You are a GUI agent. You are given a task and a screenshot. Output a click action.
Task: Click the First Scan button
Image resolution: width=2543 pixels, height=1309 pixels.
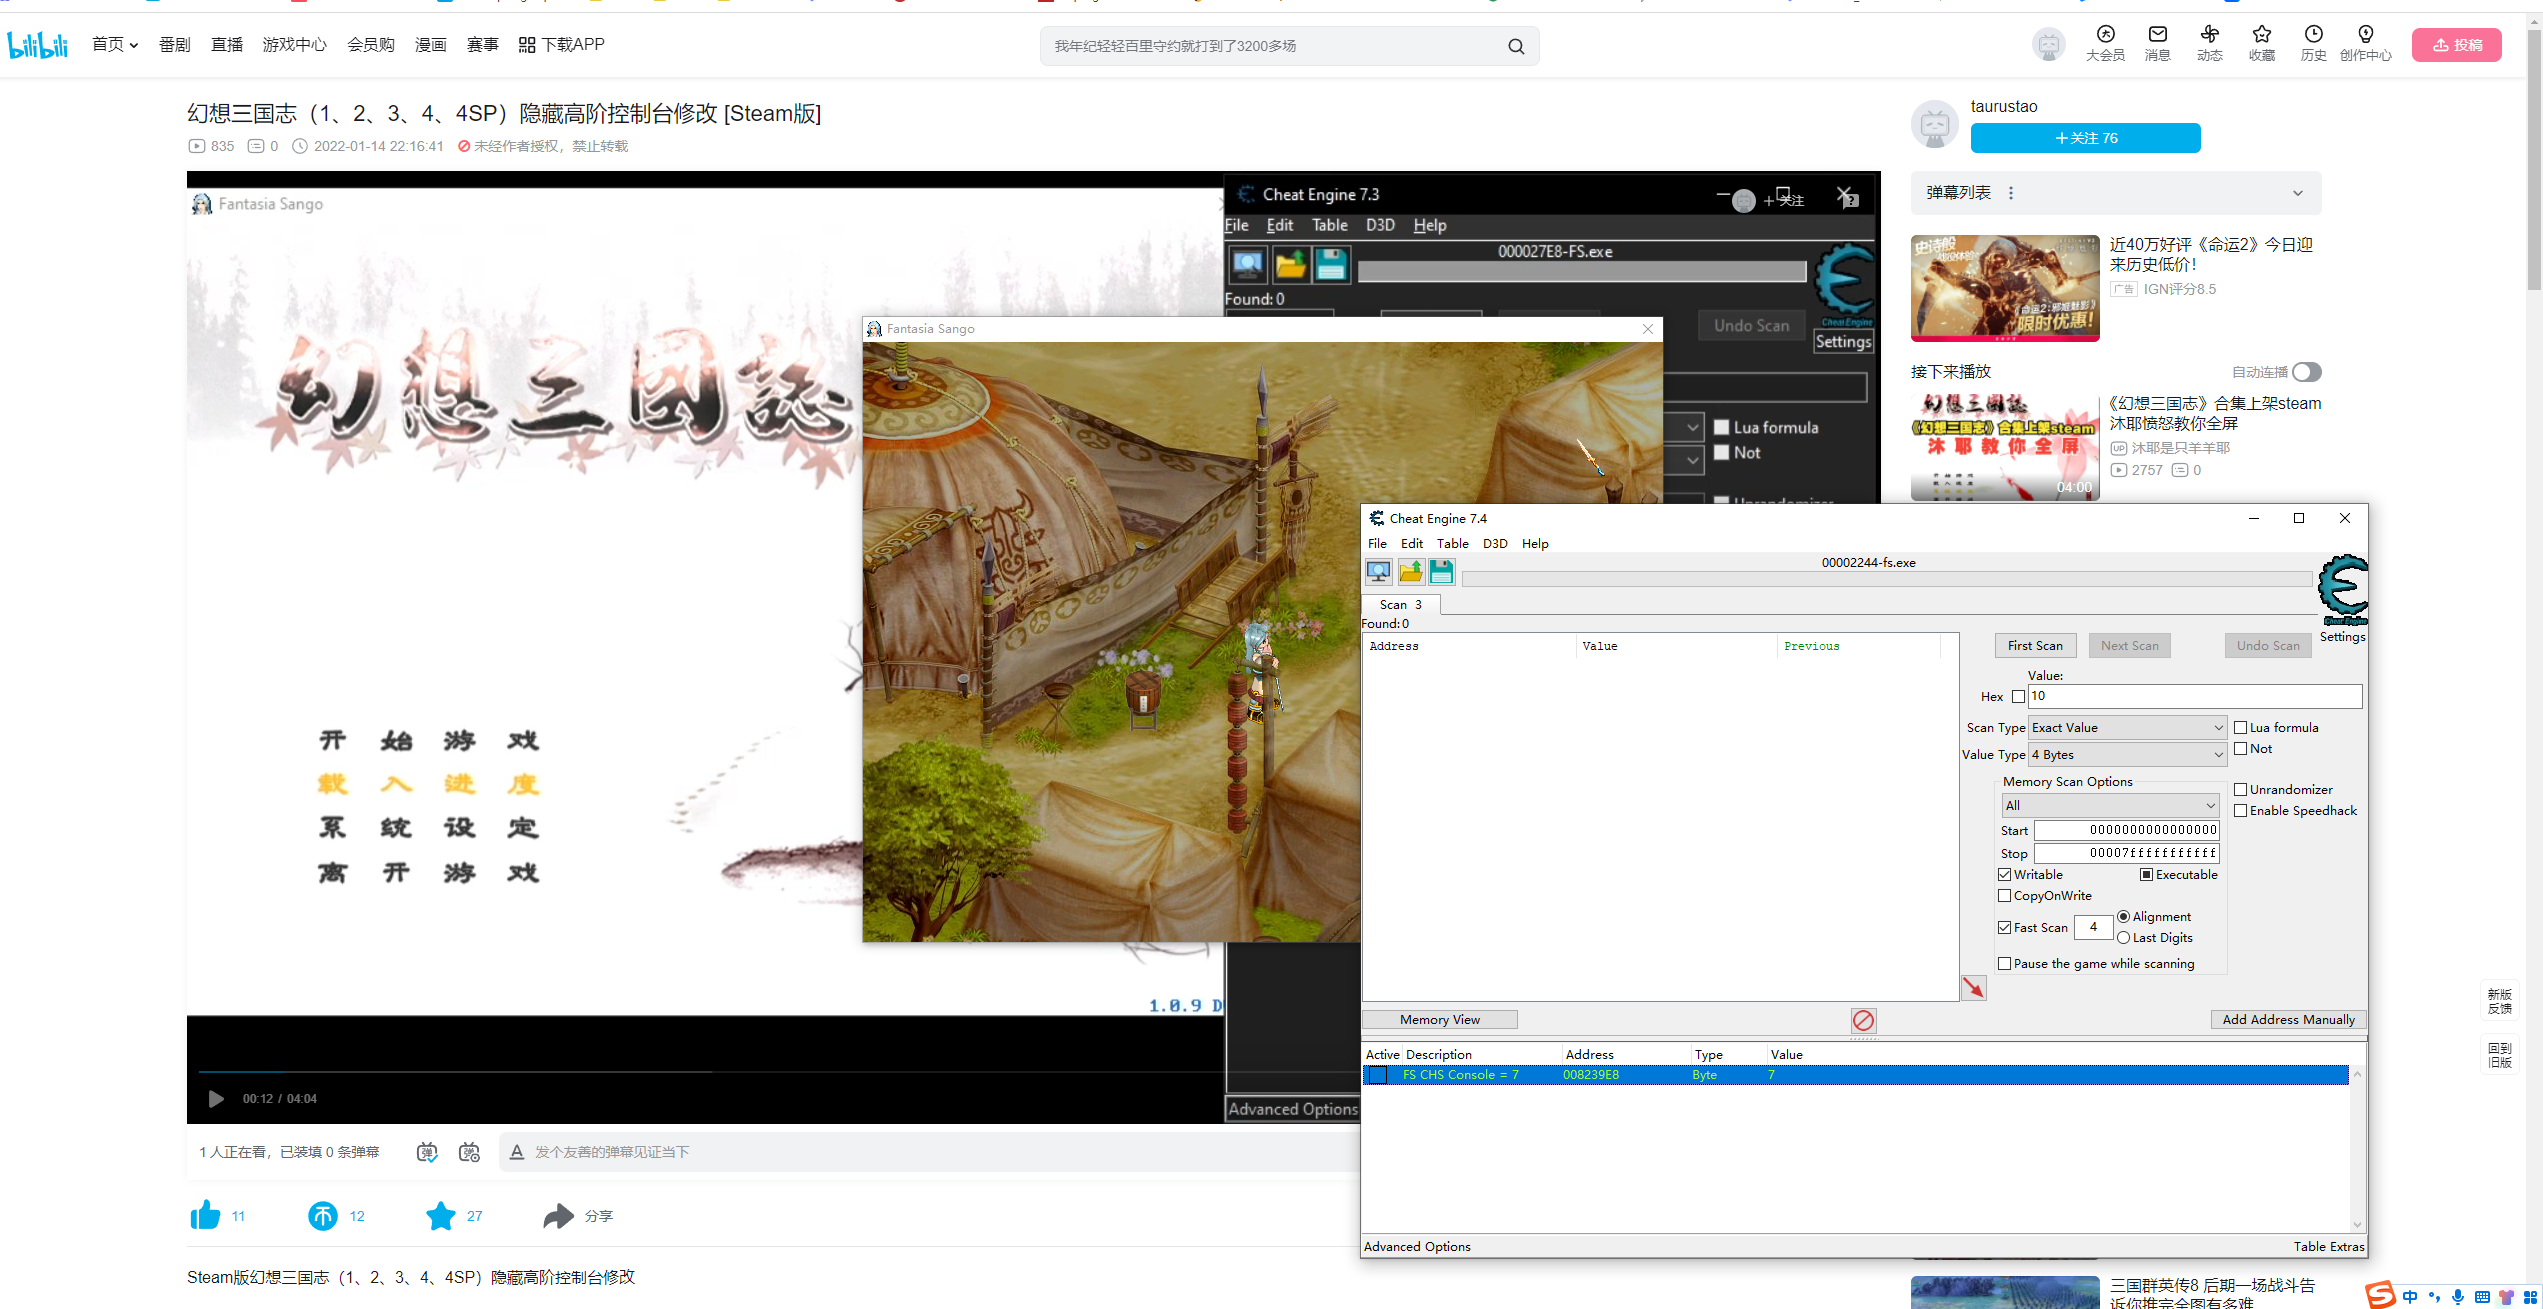pos(2034,646)
